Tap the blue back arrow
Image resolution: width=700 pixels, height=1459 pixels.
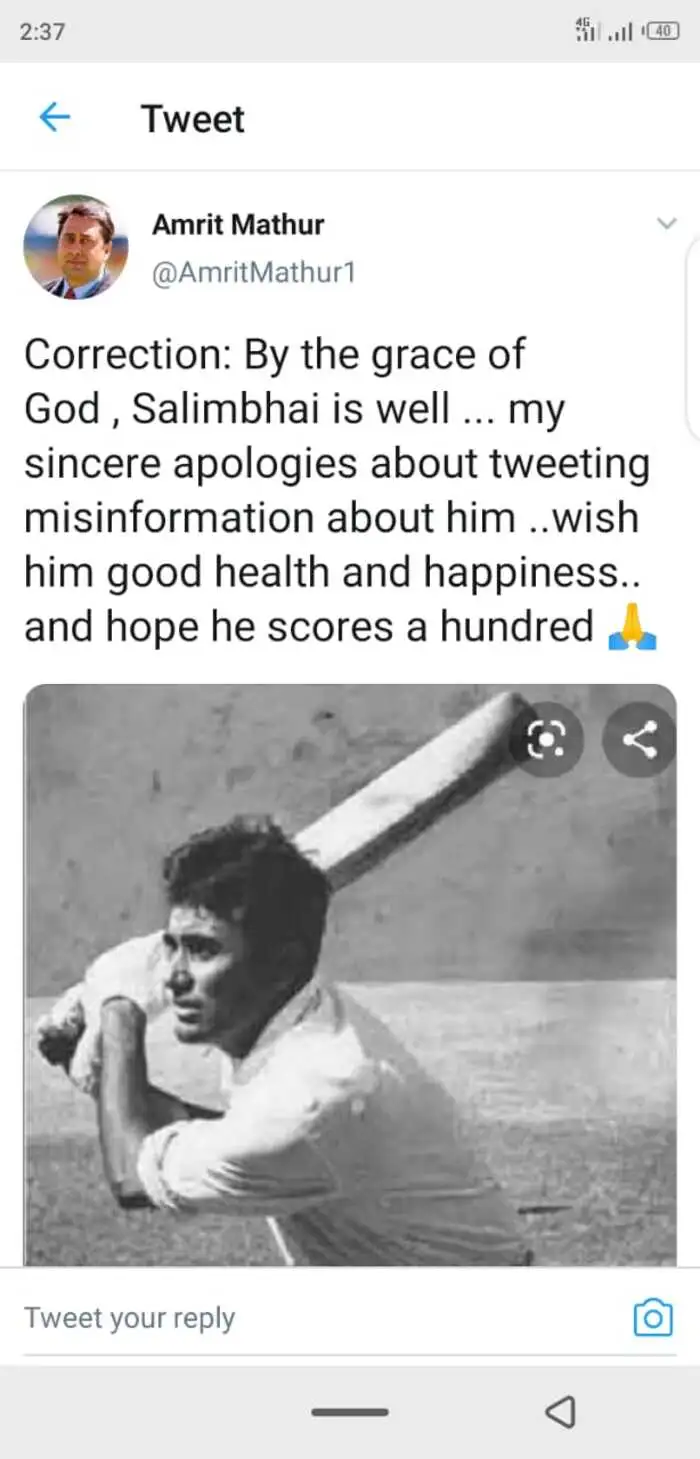(54, 118)
